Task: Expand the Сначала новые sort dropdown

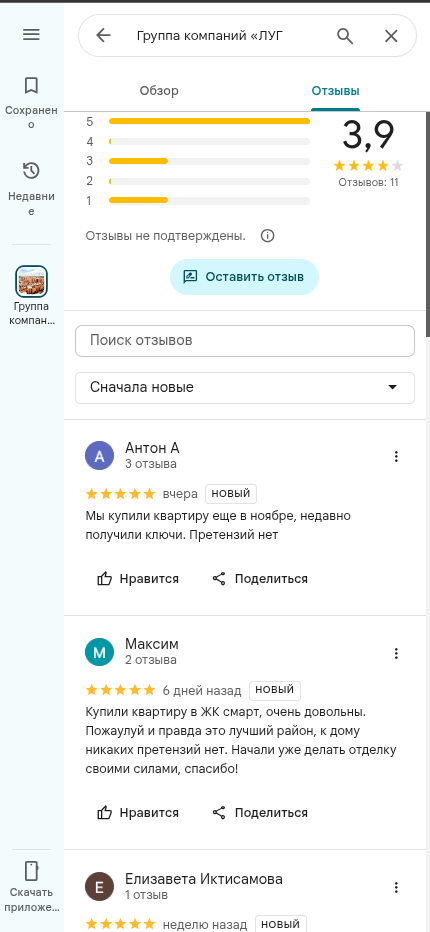Action: coord(244,388)
